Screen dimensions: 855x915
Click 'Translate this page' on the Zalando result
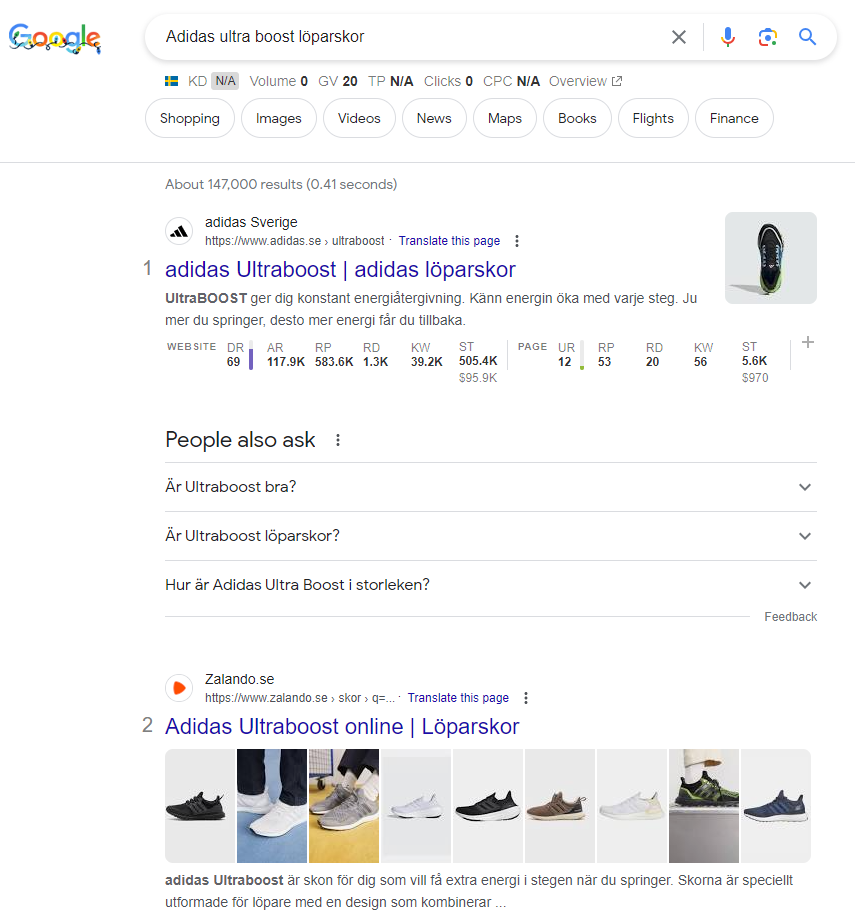[458, 697]
